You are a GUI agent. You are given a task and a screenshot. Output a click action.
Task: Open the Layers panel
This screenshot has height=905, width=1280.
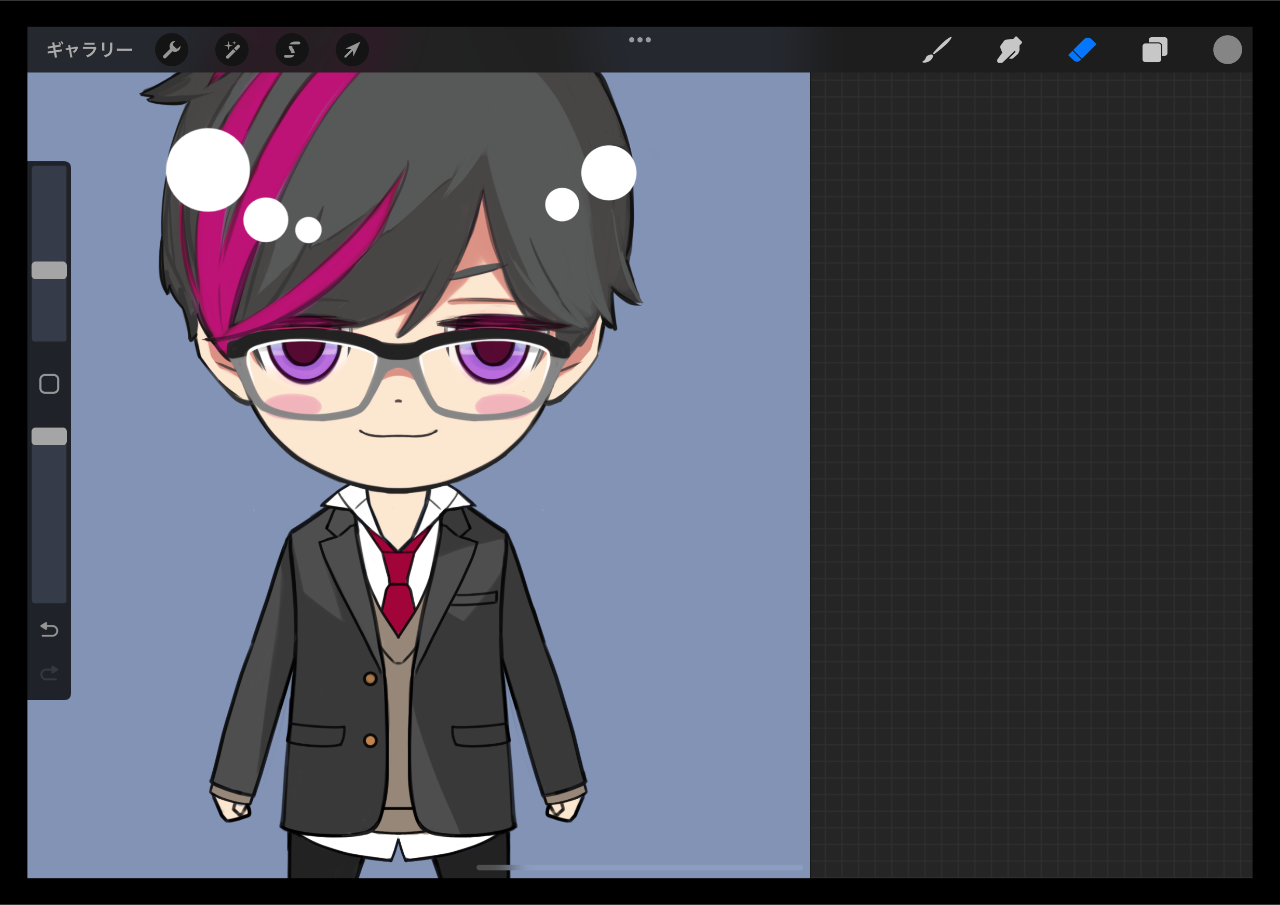(x=1155, y=50)
